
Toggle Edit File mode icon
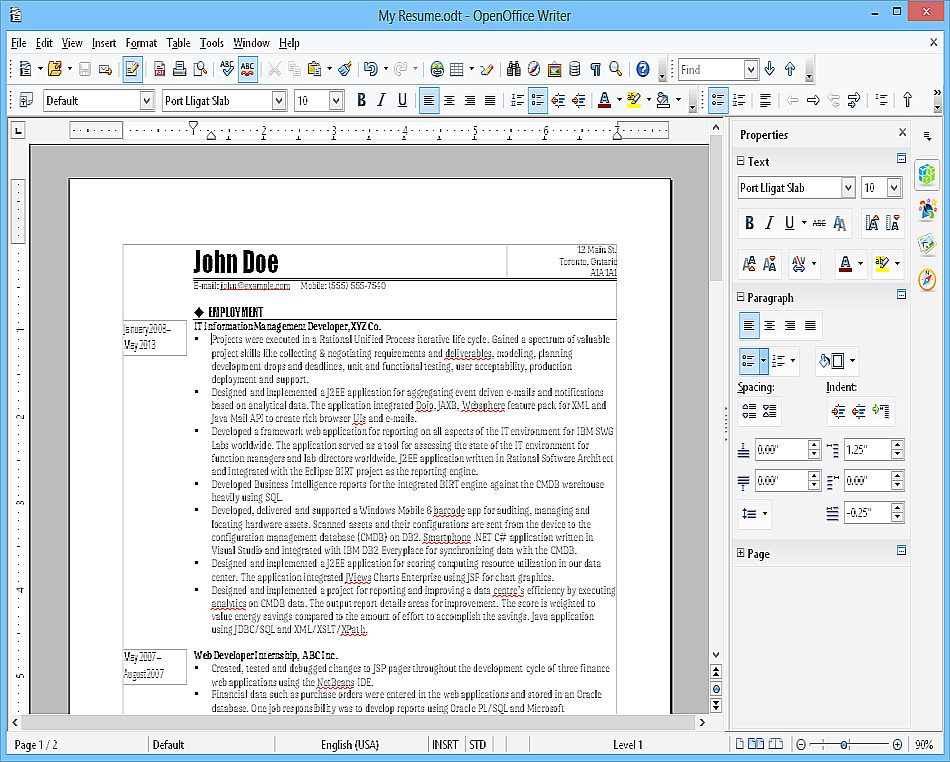pos(132,69)
